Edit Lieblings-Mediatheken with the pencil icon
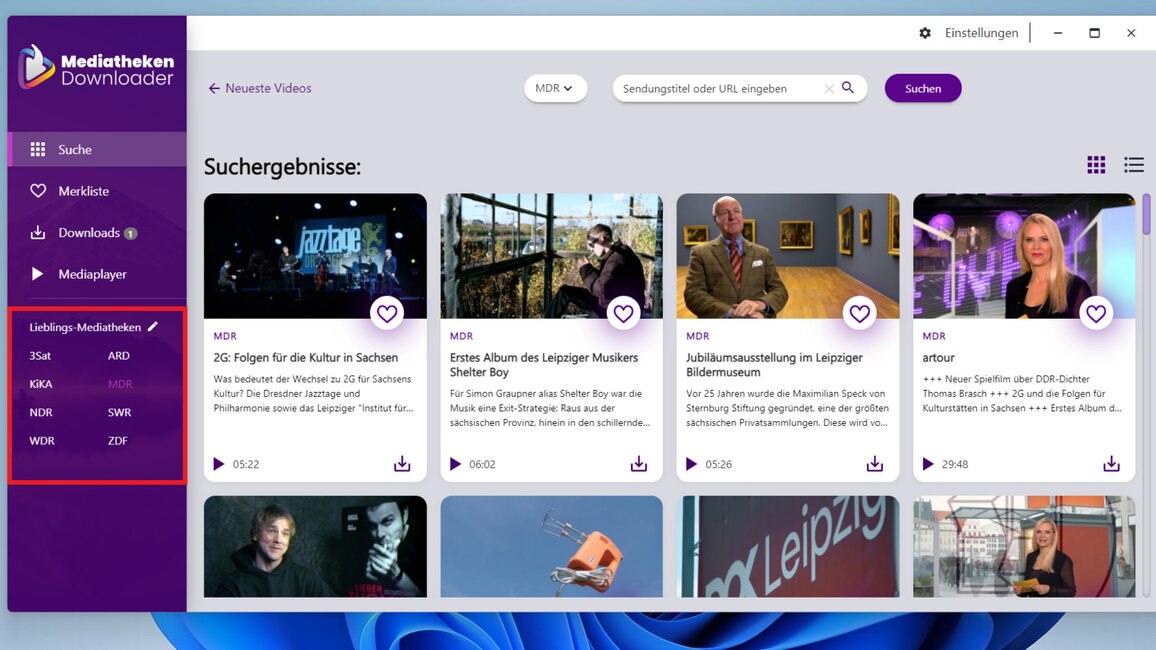Screen dimensions: 1156x650 click(x=153, y=327)
